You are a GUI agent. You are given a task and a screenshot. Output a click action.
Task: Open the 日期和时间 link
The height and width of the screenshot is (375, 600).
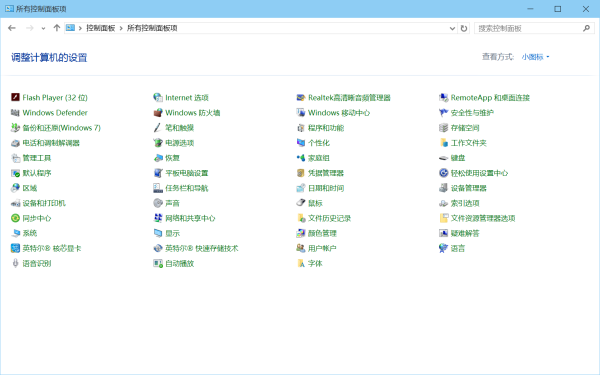(326, 188)
